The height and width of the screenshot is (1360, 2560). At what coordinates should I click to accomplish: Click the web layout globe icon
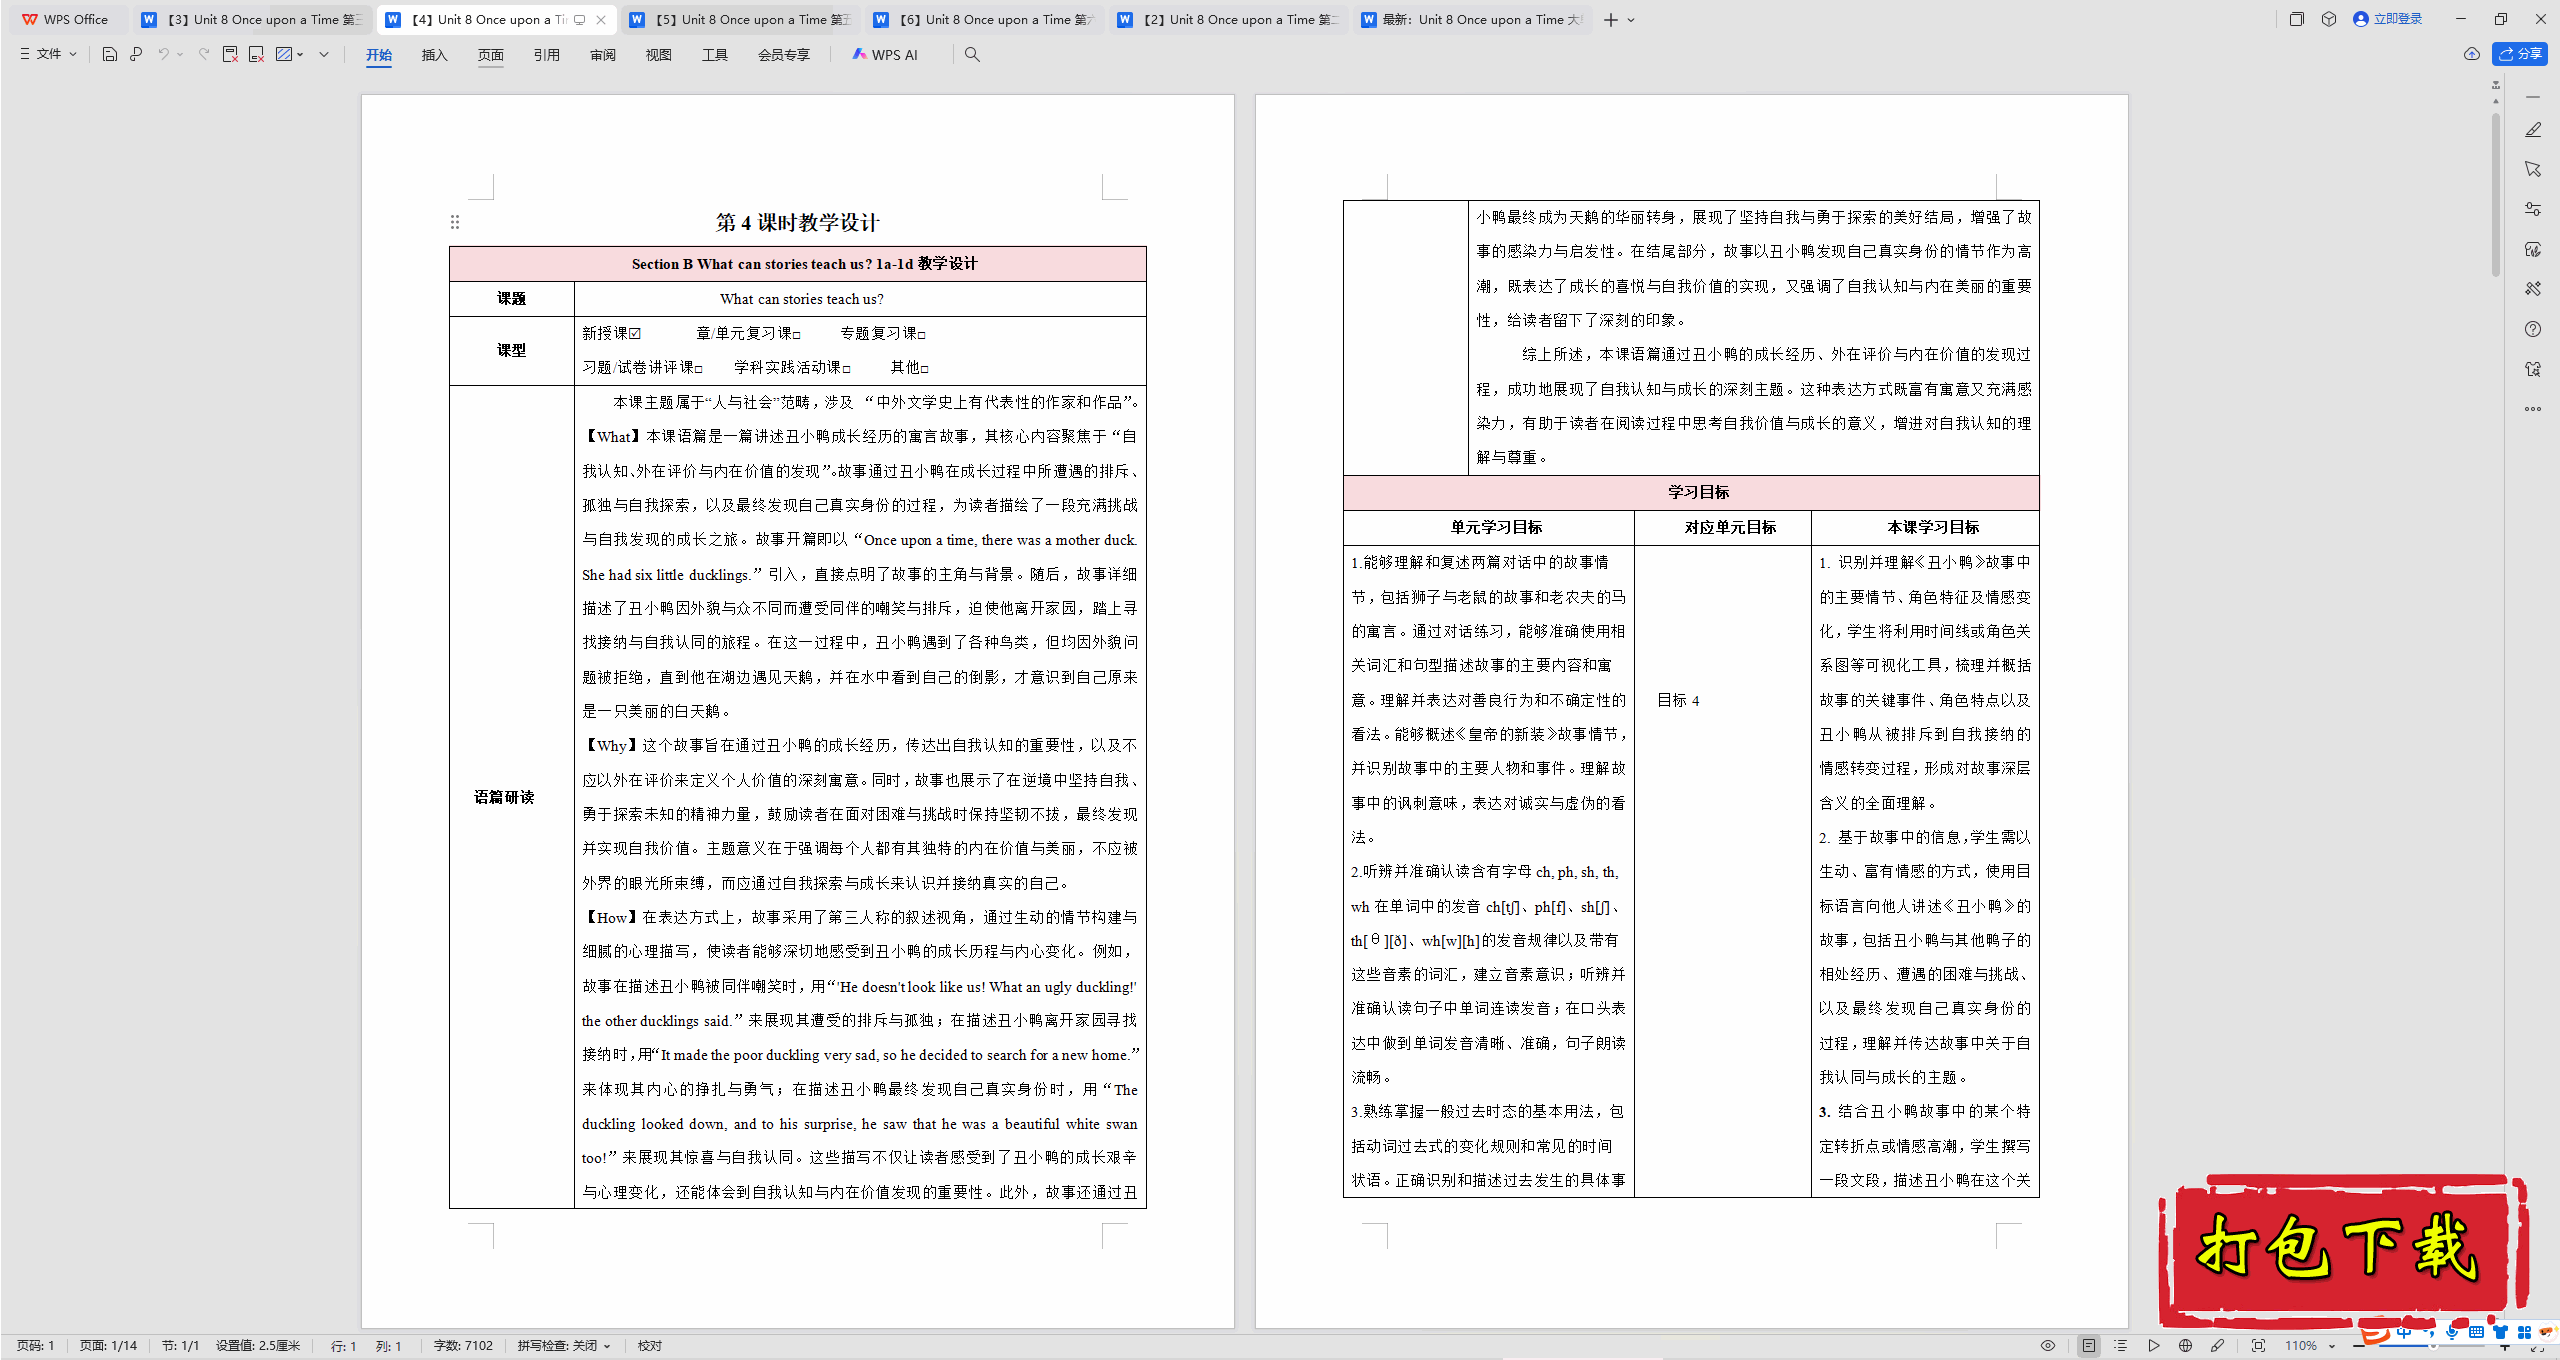[2185, 1346]
